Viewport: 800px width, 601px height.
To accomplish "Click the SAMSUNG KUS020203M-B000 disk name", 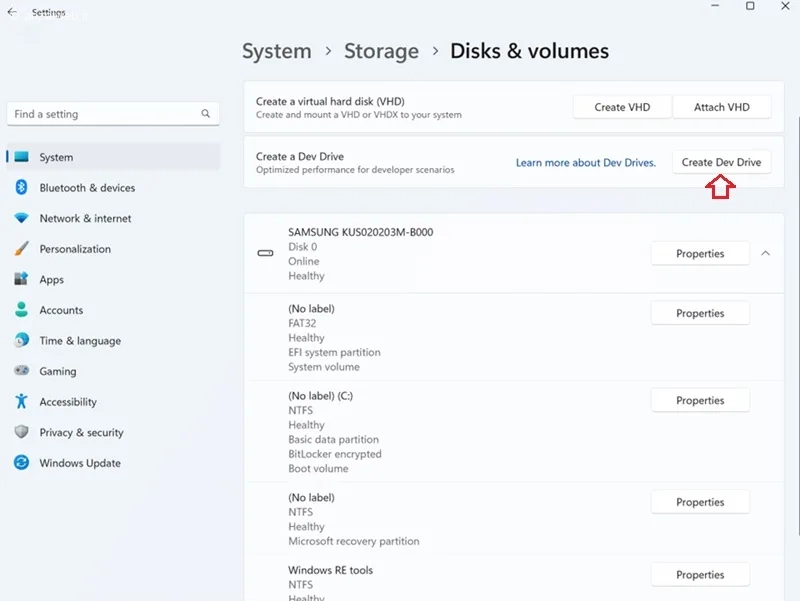I will point(361,232).
